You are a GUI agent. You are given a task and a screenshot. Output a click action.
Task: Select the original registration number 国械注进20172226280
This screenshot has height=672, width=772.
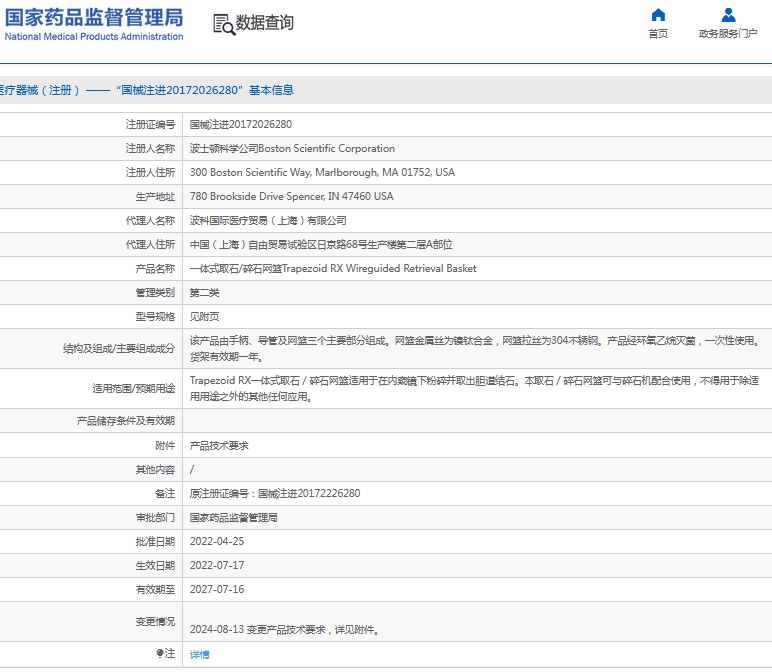pyautogui.click(x=309, y=493)
